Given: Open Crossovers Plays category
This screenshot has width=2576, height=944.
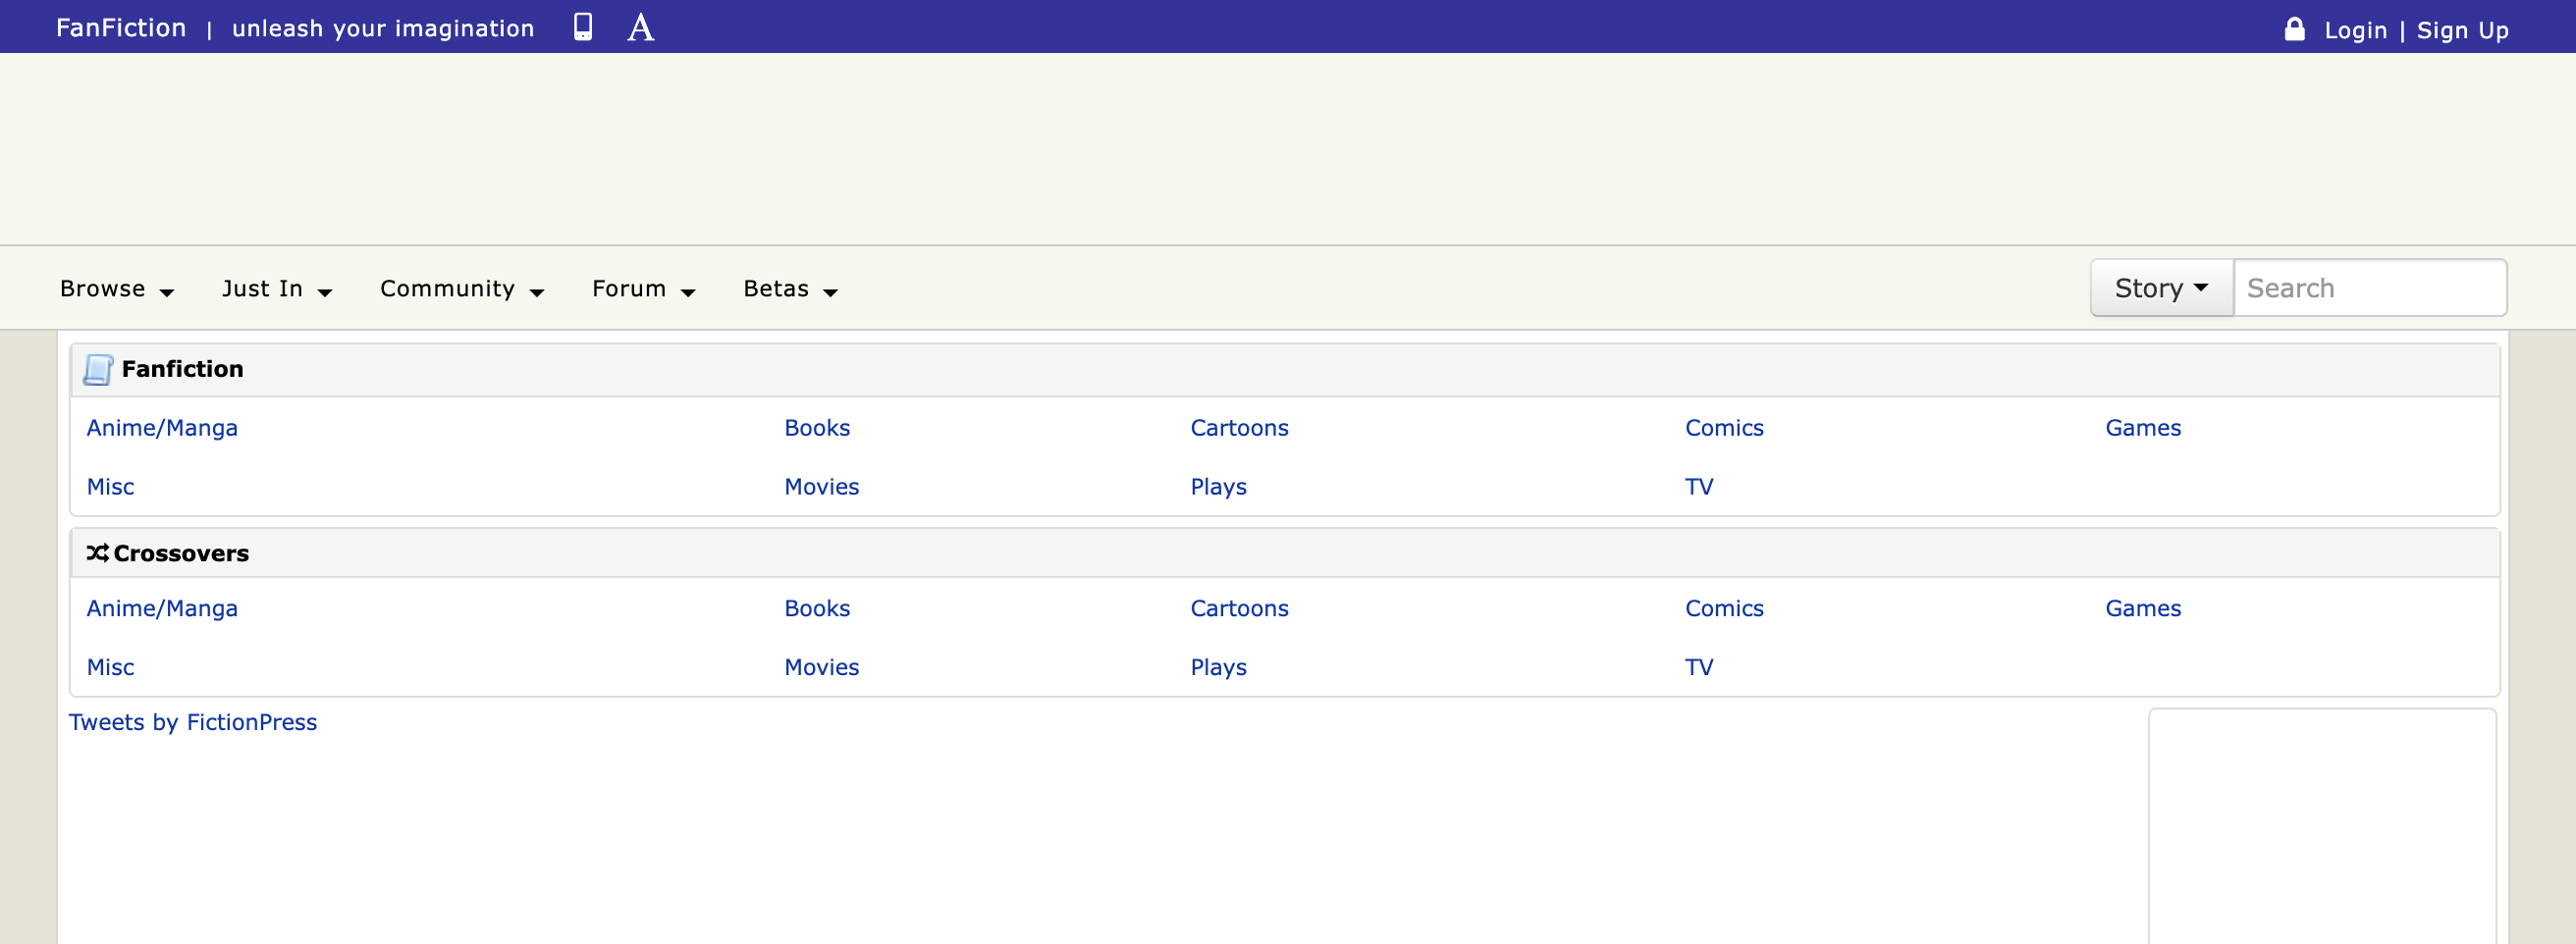Looking at the screenshot, I should coord(1218,668).
